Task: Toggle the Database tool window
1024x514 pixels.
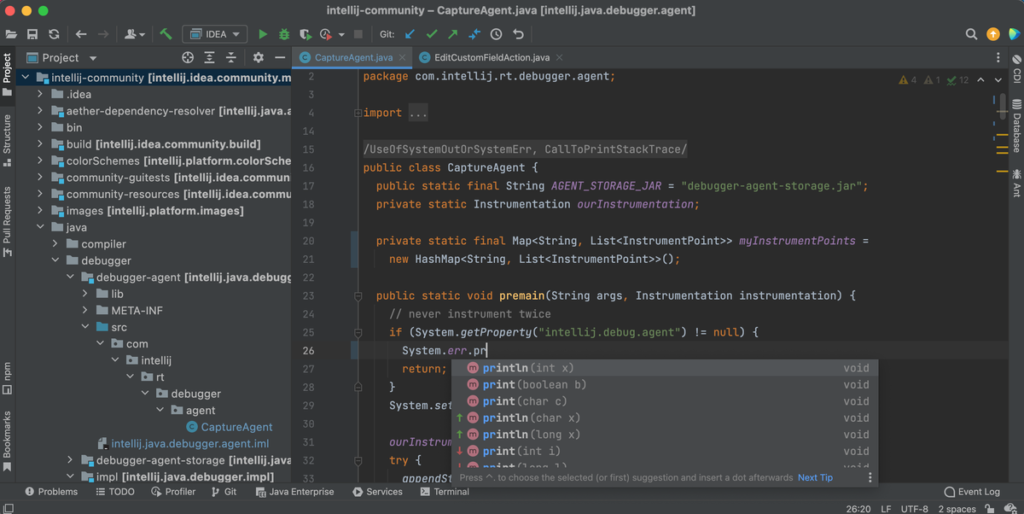Action: [x=1017, y=125]
